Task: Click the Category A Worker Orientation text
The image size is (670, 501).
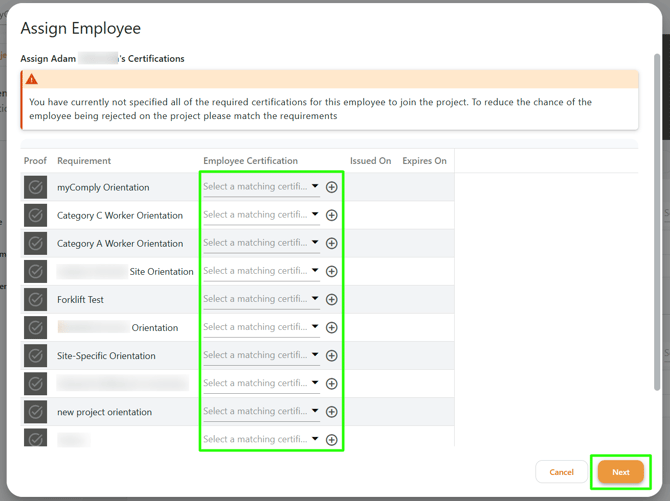Action: pos(120,244)
